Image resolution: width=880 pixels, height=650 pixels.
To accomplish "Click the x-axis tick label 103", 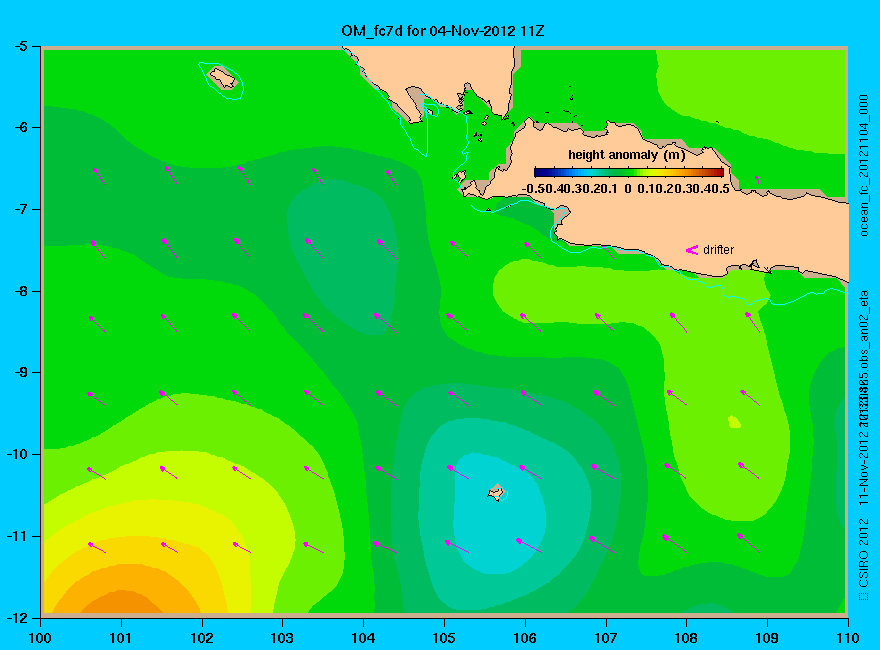I will [x=282, y=638].
